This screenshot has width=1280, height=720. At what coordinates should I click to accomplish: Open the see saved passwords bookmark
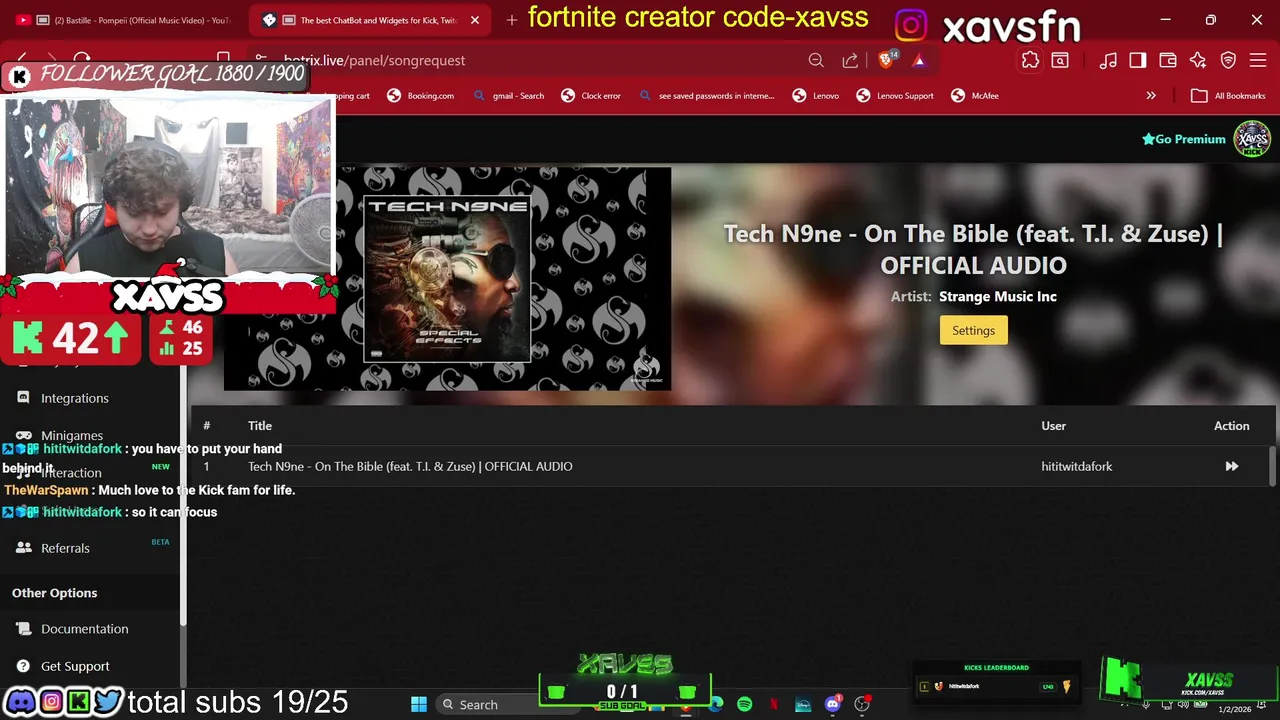(x=706, y=96)
